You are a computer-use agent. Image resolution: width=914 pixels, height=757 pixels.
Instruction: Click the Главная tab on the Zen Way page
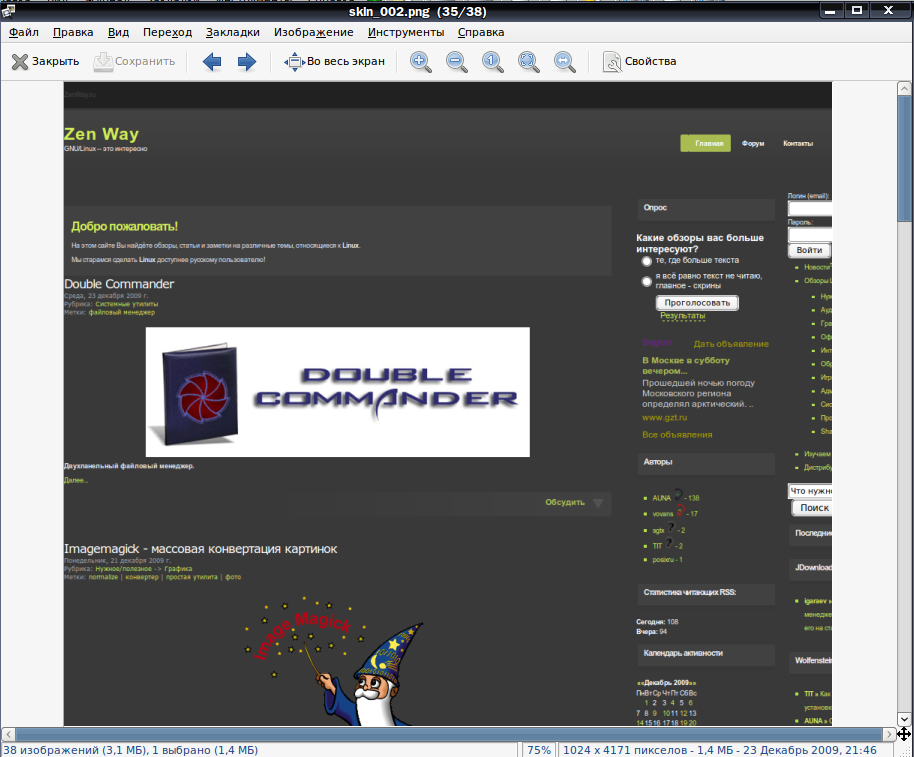(705, 143)
